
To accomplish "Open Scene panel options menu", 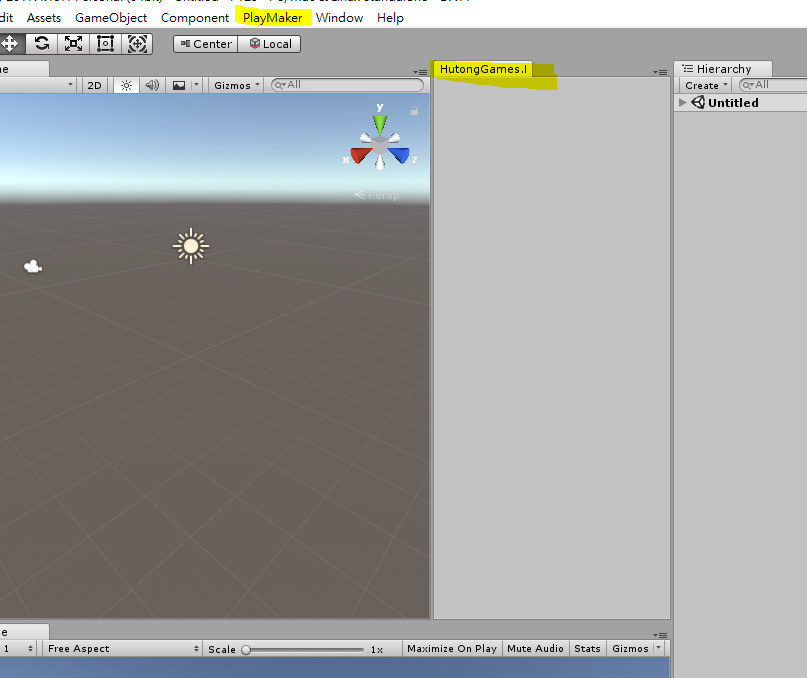I will (420, 73).
